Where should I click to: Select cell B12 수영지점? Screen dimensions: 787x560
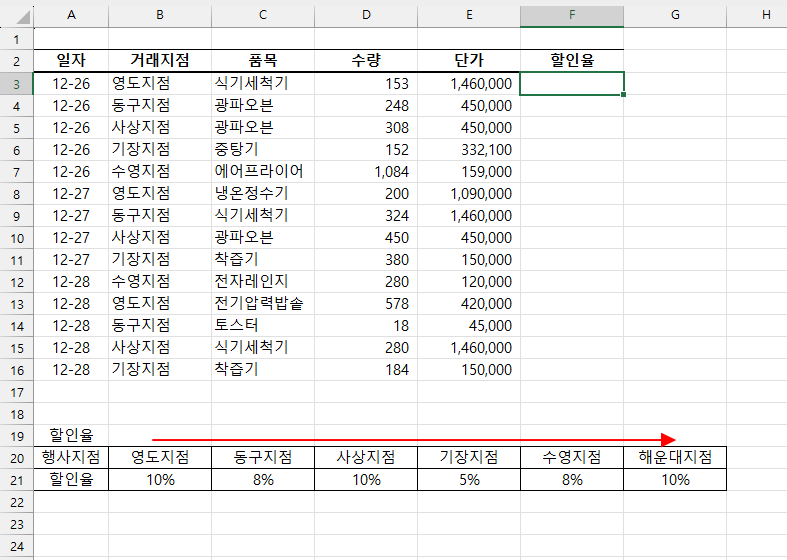coord(160,282)
